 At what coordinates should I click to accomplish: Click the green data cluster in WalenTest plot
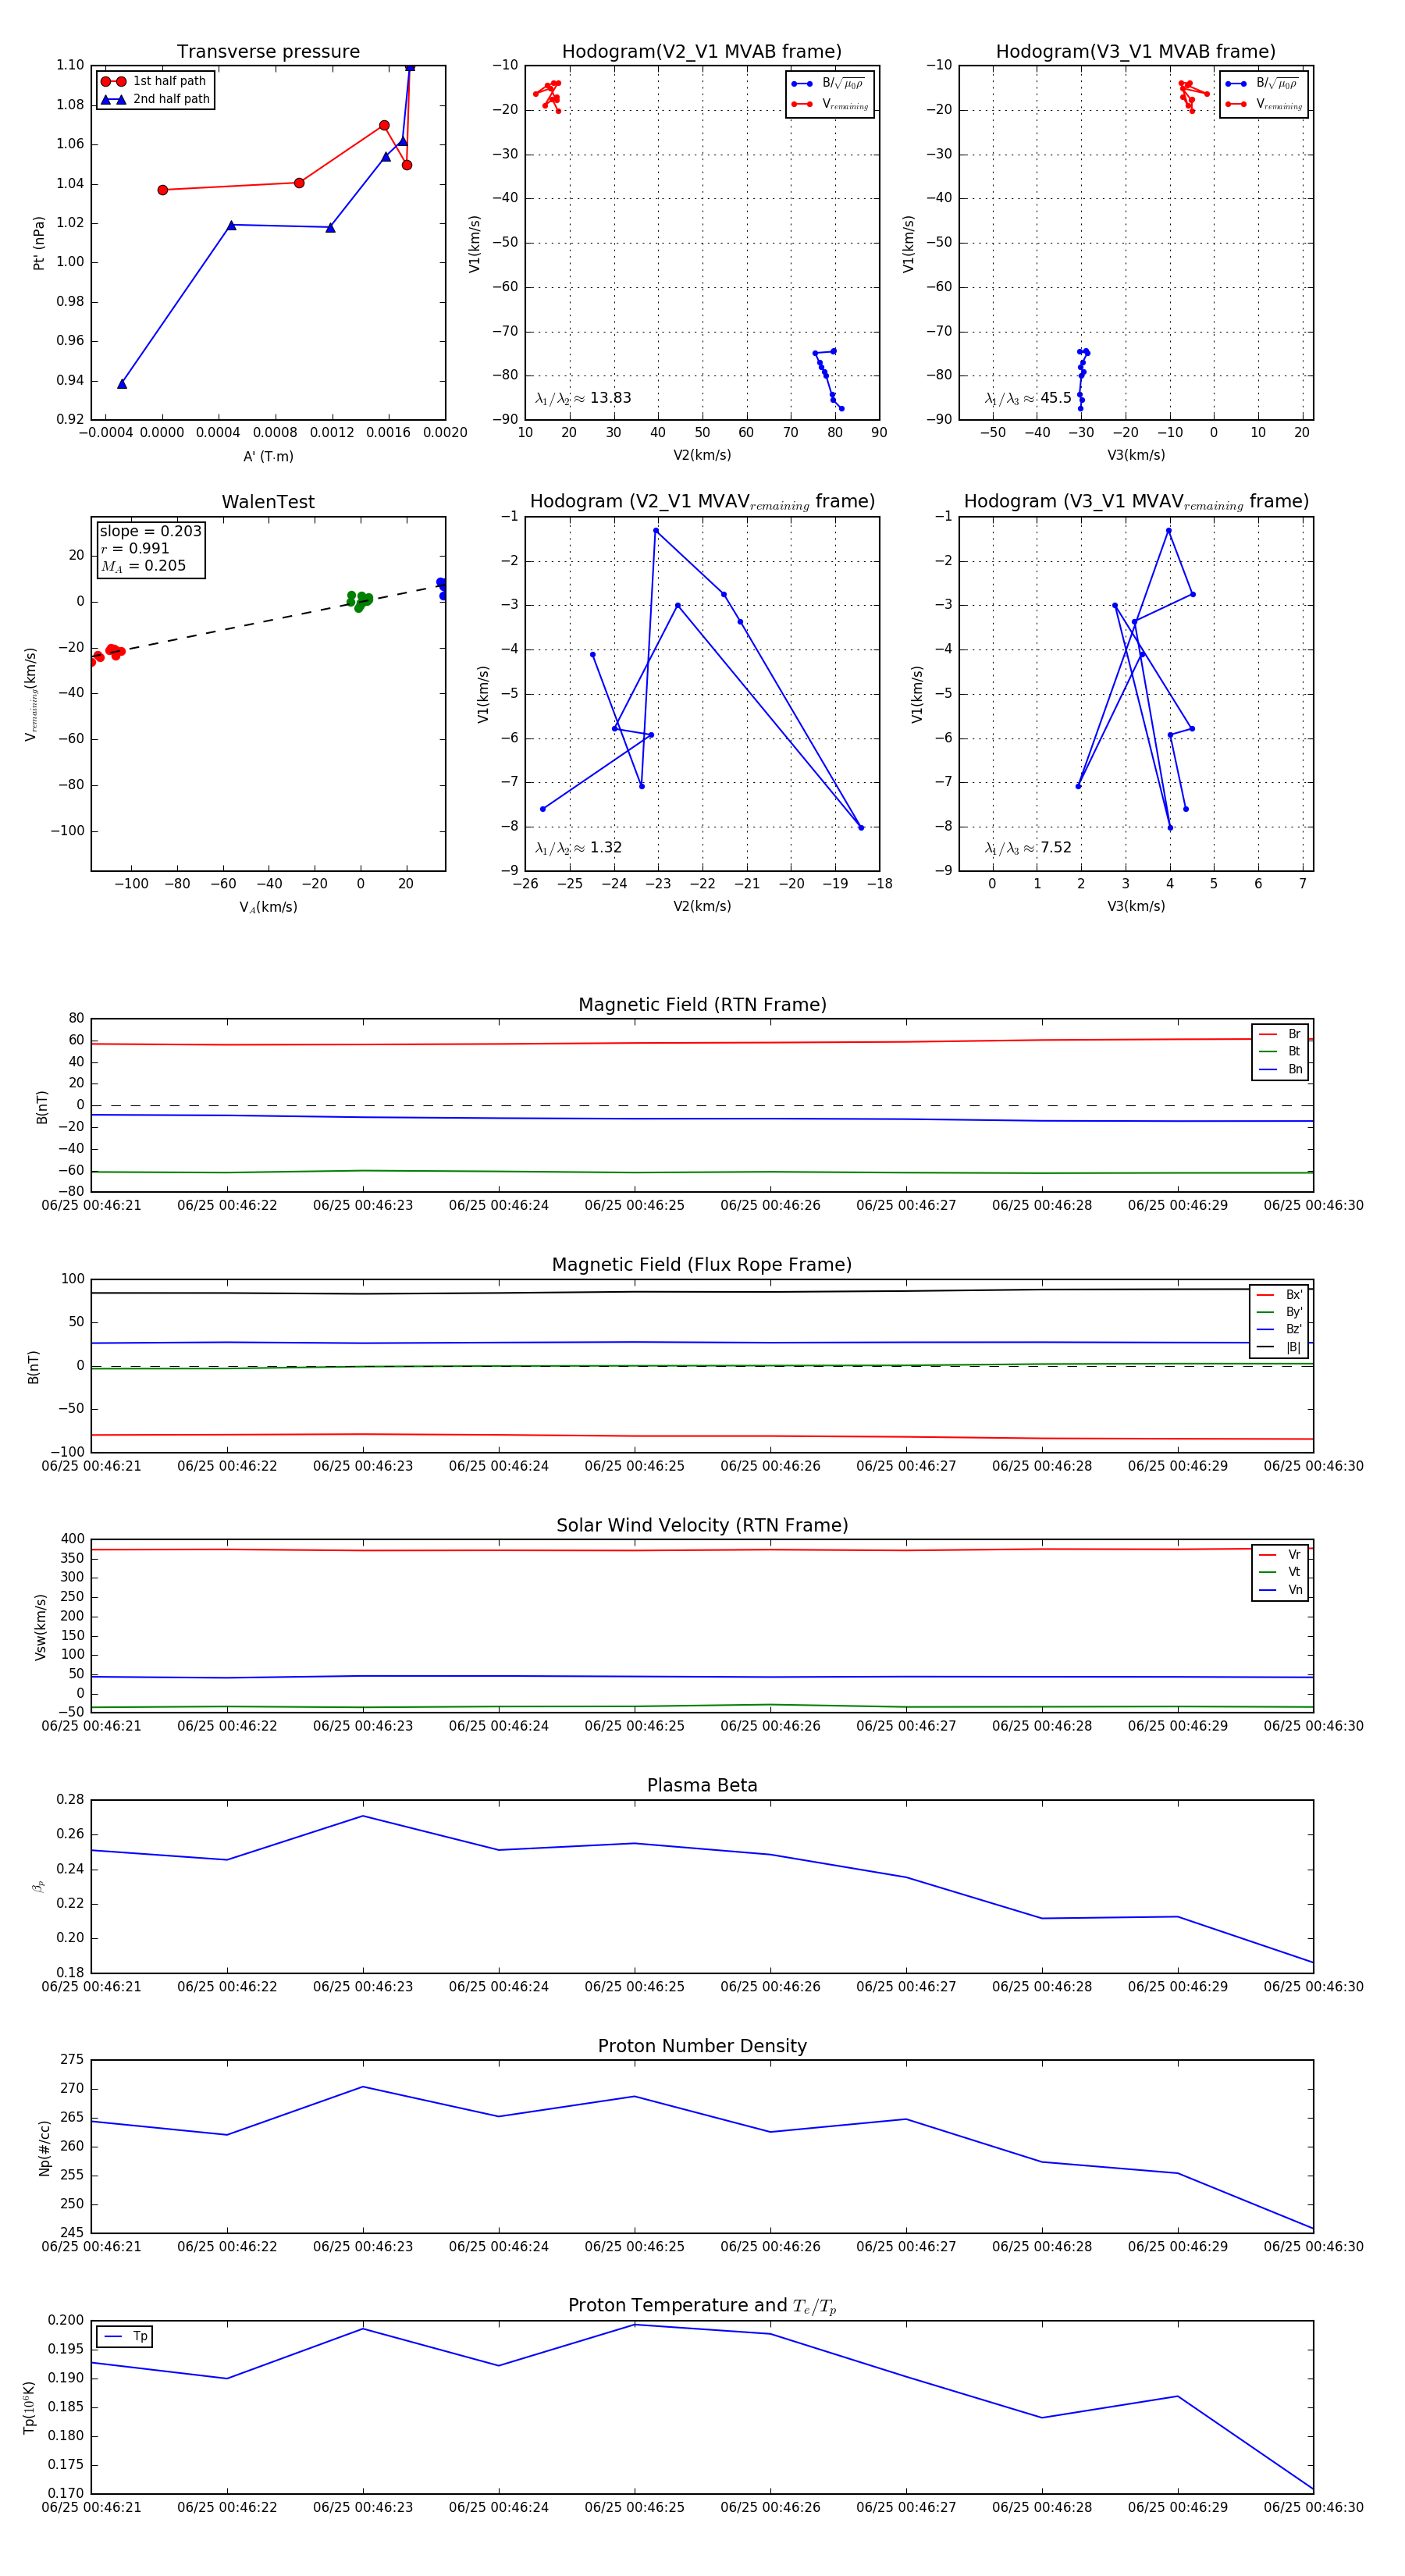(x=360, y=600)
